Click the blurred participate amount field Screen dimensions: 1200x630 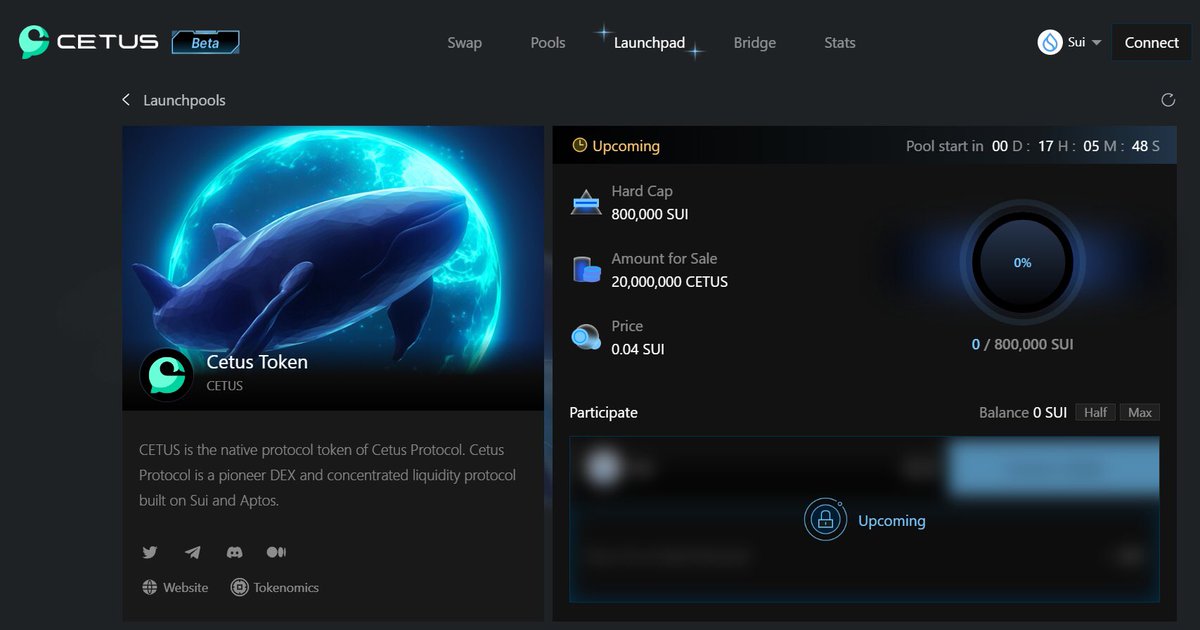coord(756,468)
